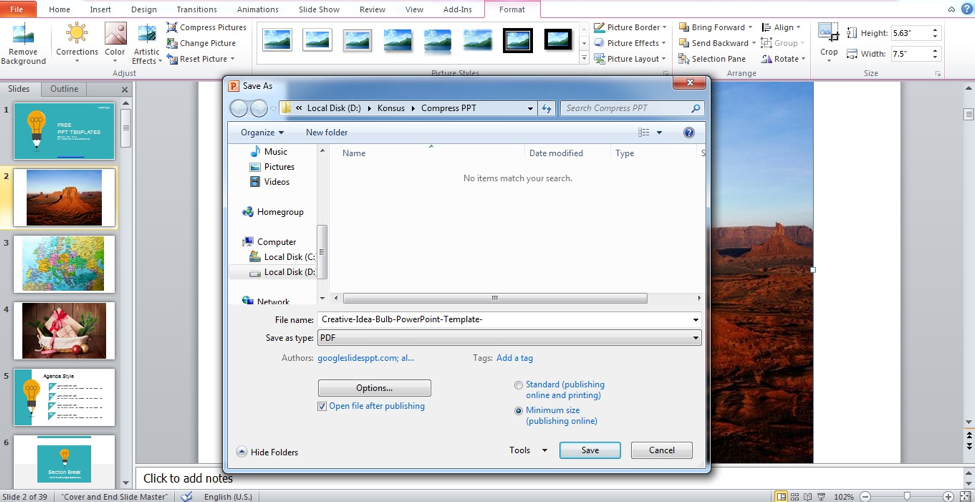Switch to the Design tab
Image resolution: width=975 pixels, height=502 pixels.
[144, 9]
